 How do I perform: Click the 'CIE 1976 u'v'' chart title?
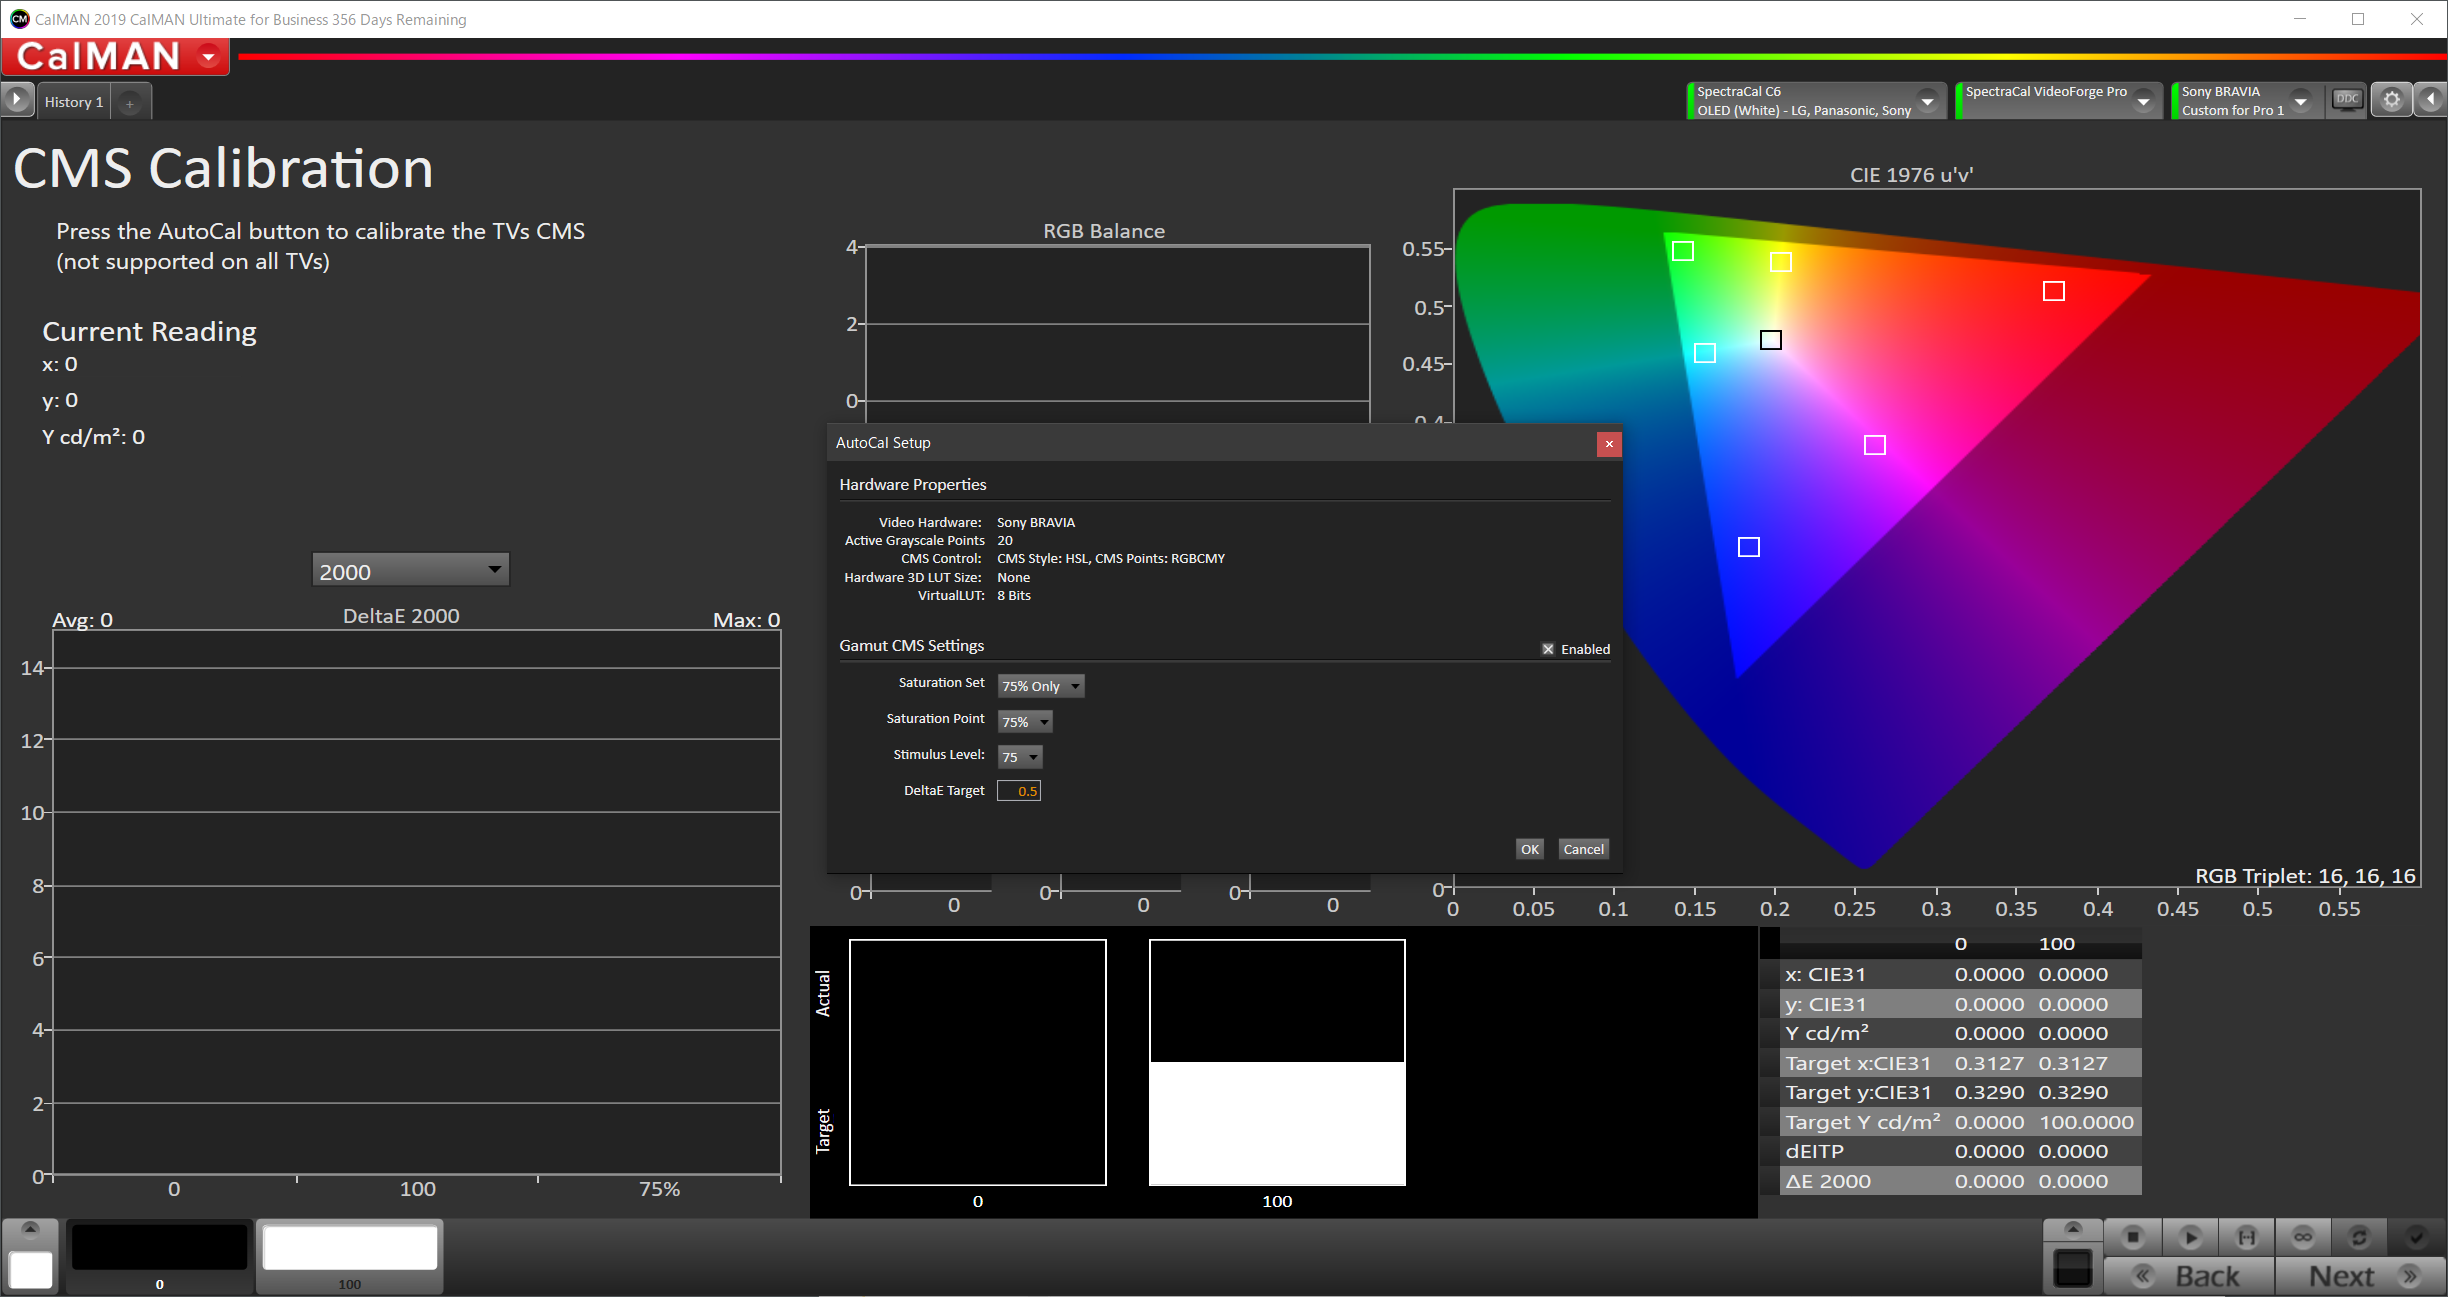point(1911,175)
